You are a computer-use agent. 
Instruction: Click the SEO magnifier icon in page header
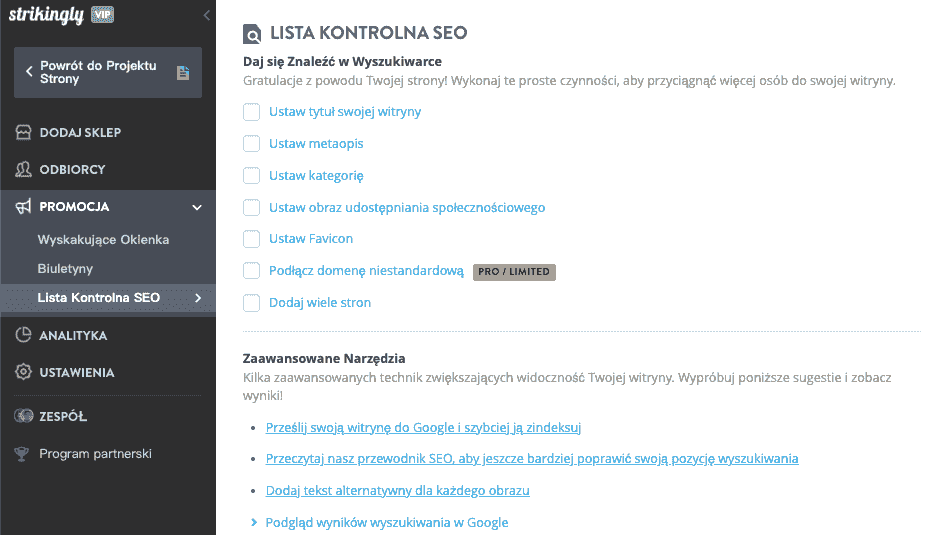click(x=252, y=34)
